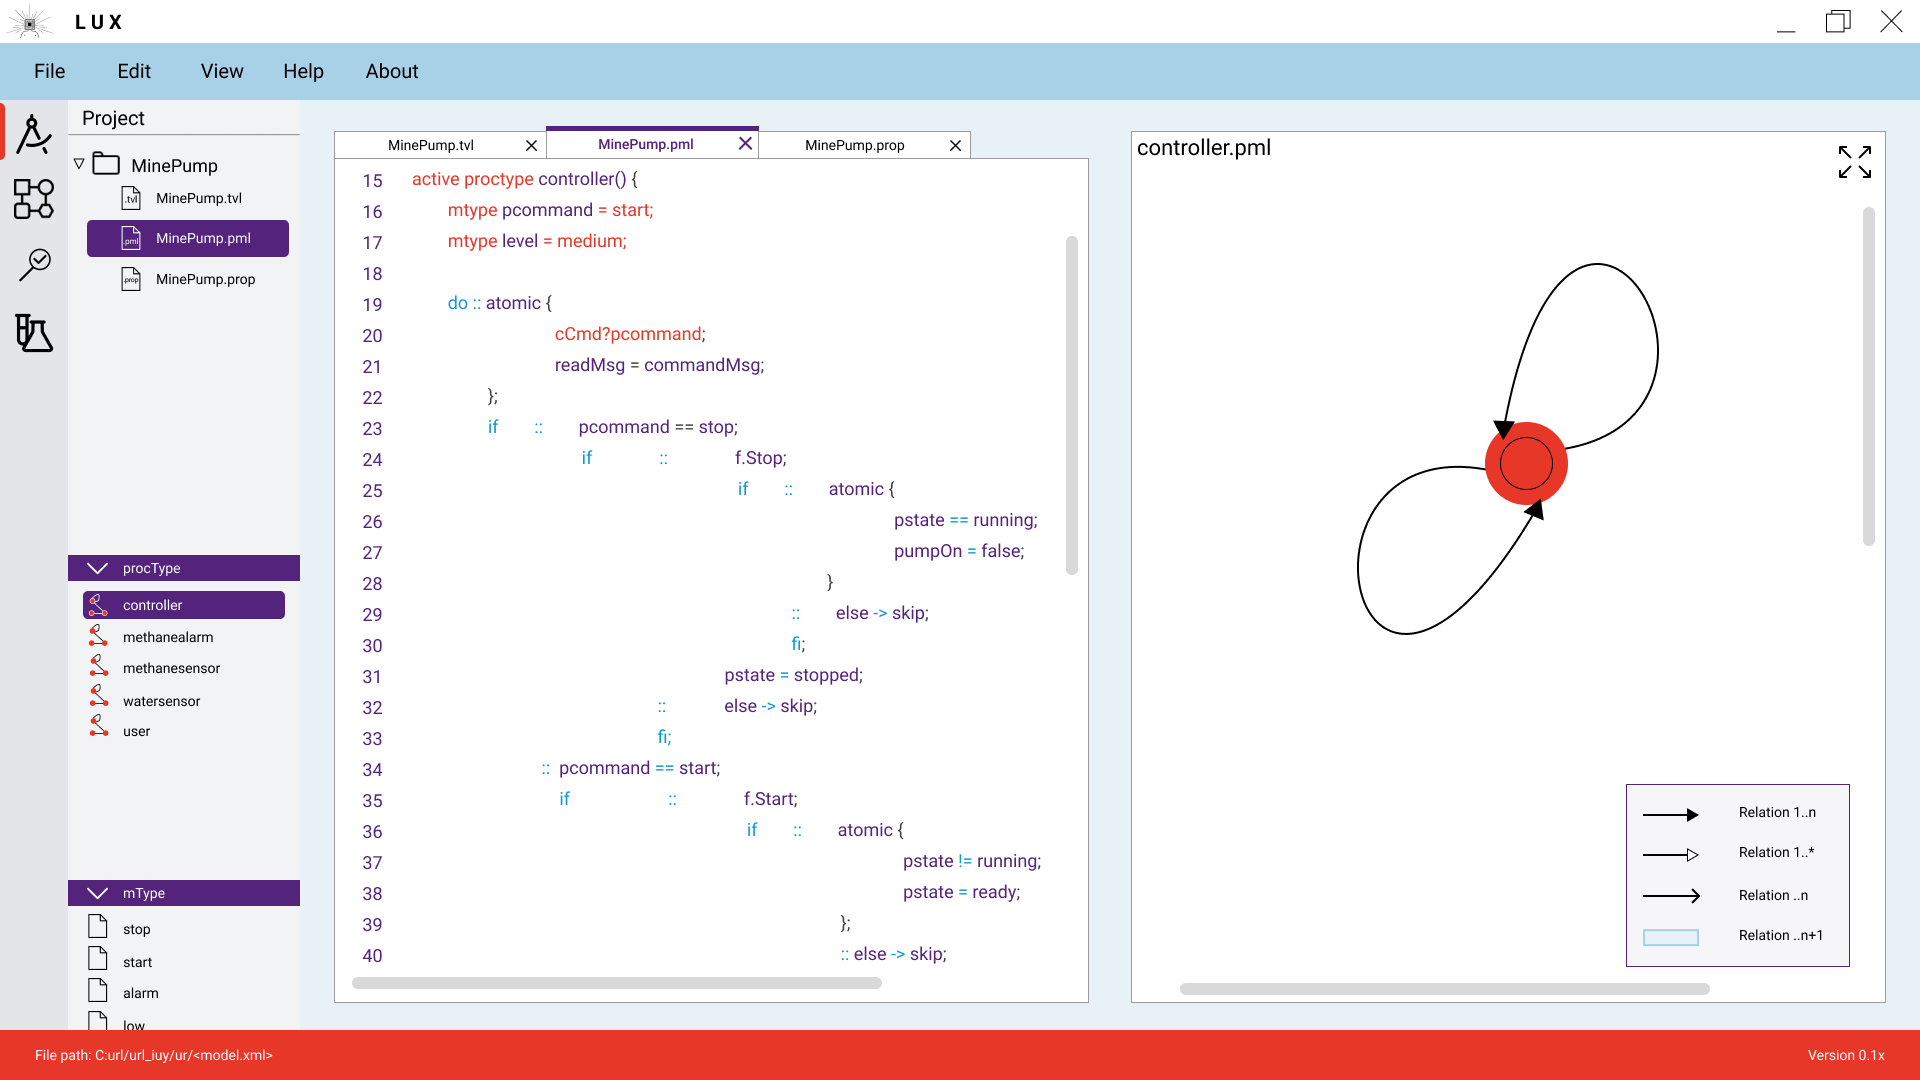Click the Project panel header
Viewport: 1920px width, 1080px height.
point(113,118)
